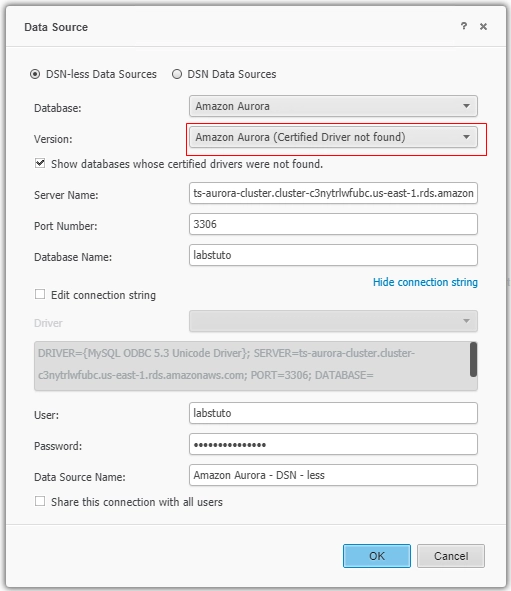Enable the Edit connection string checkbox
Image resolution: width=511 pixels, height=591 pixels.
tap(40, 294)
